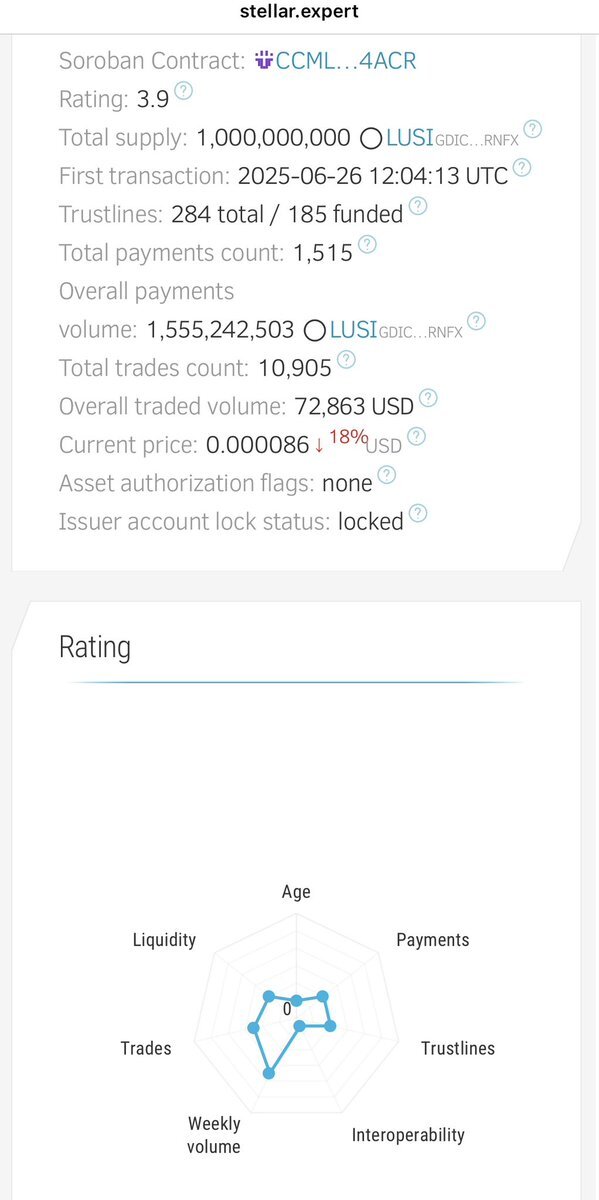Open the help icon beside Rating 3.9
599x1200 pixels.
(184, 91)
